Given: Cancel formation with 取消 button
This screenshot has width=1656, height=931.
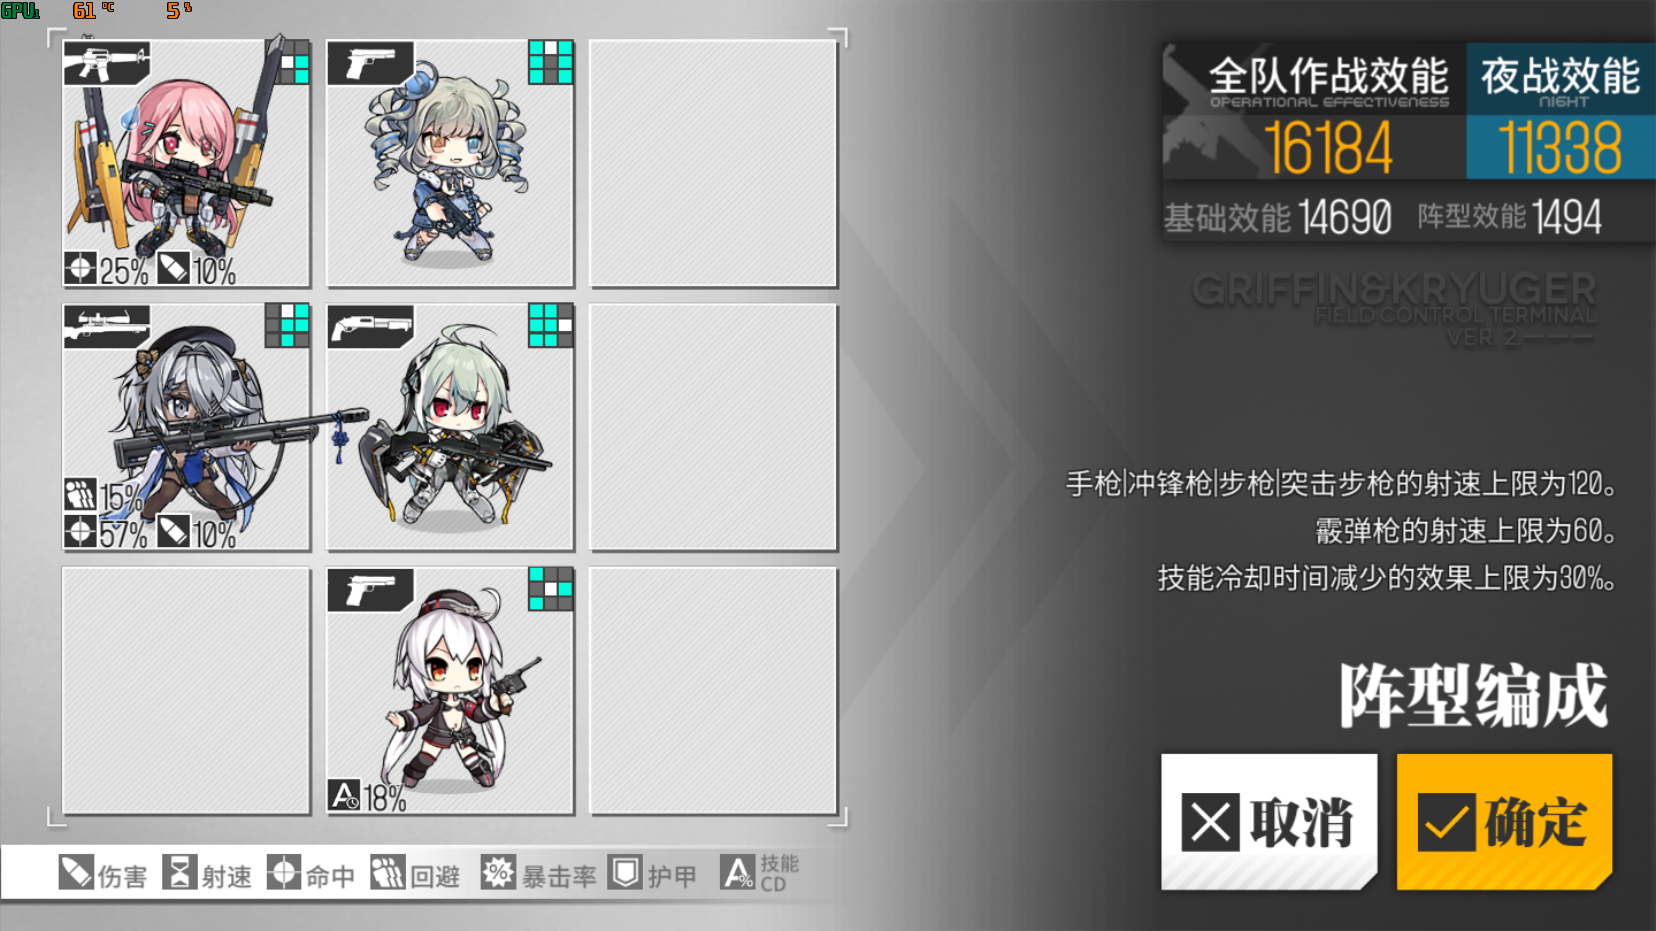Looking at the screenshot, I should pyautogui.click(x=1269, y=822).
